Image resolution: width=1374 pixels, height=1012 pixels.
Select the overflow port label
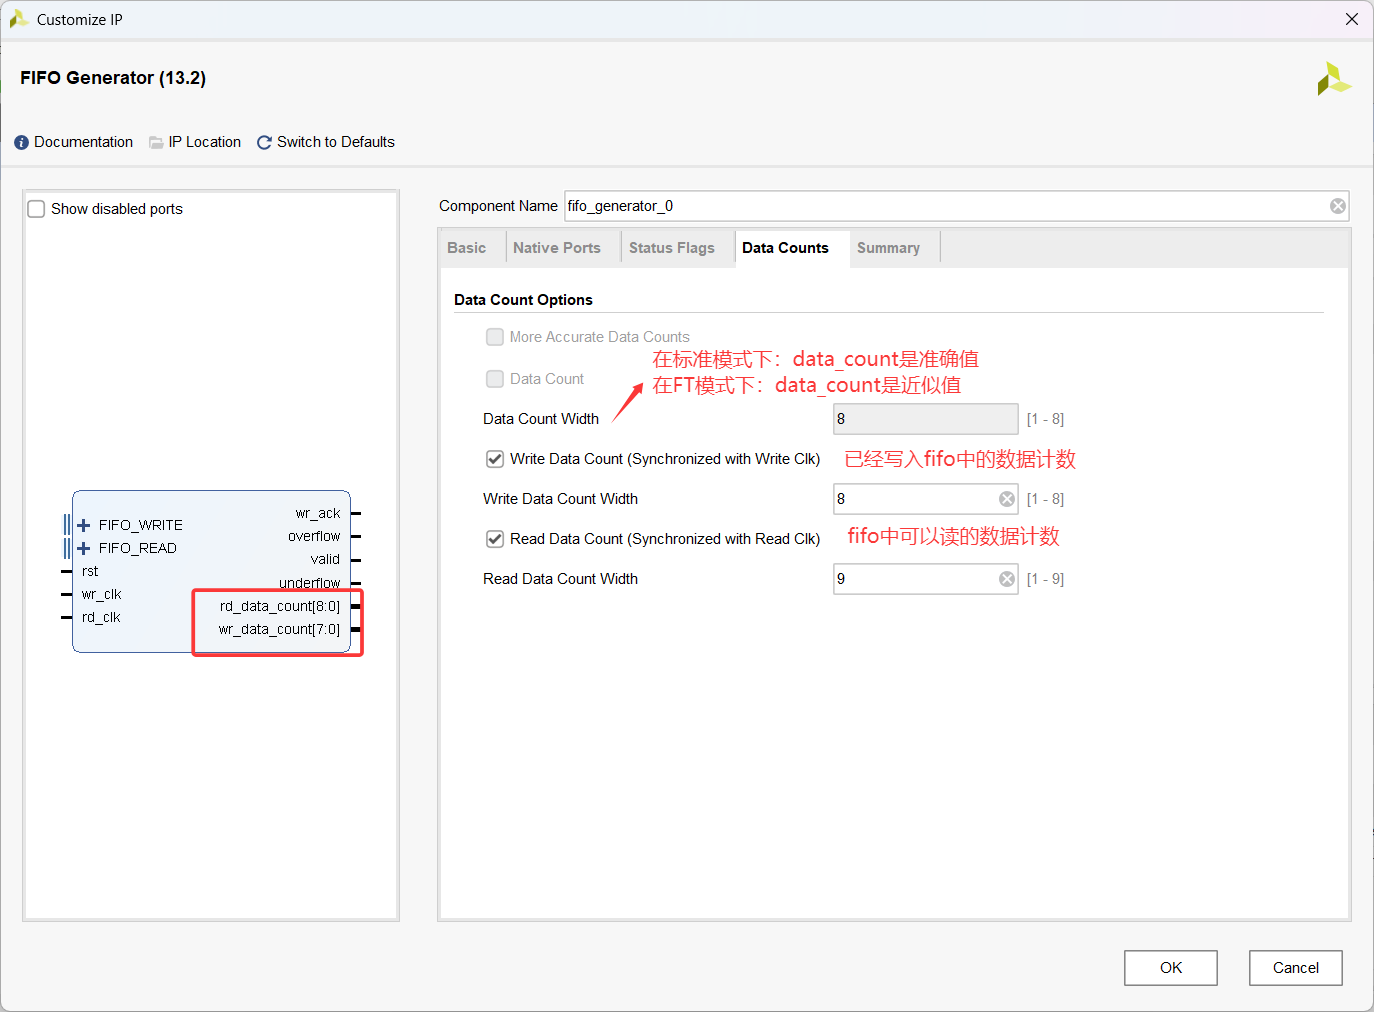pos(314,536)
